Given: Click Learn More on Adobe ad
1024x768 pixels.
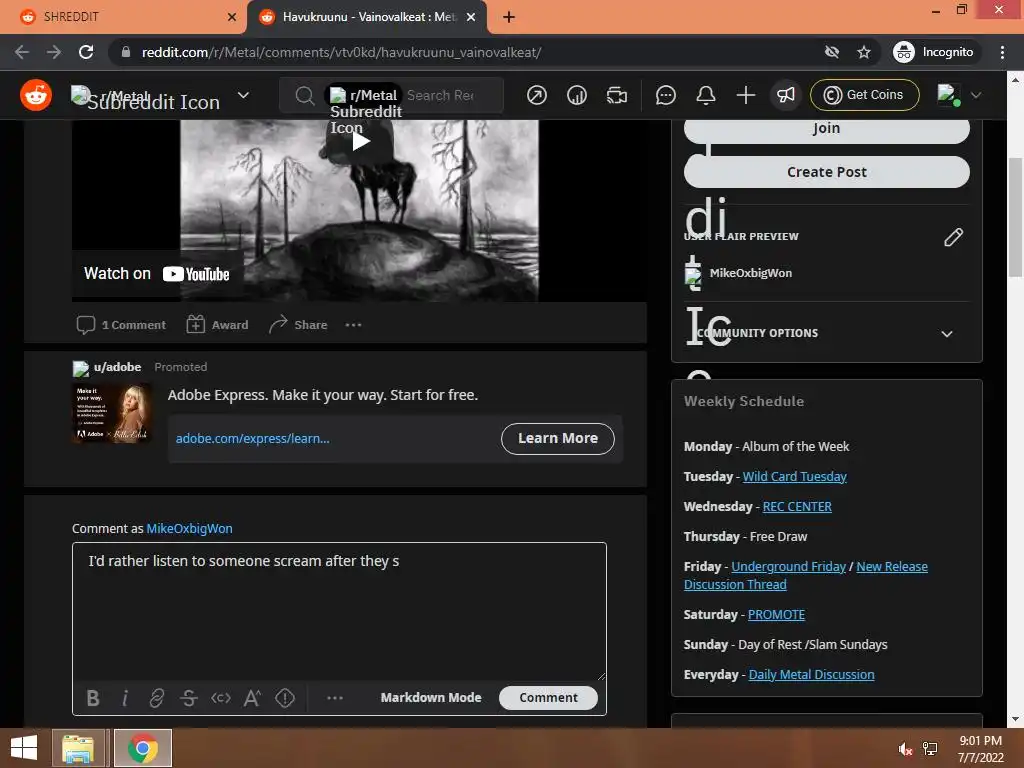Looking at the screenshot, I should pyautogui.click(x=558, y=438).
